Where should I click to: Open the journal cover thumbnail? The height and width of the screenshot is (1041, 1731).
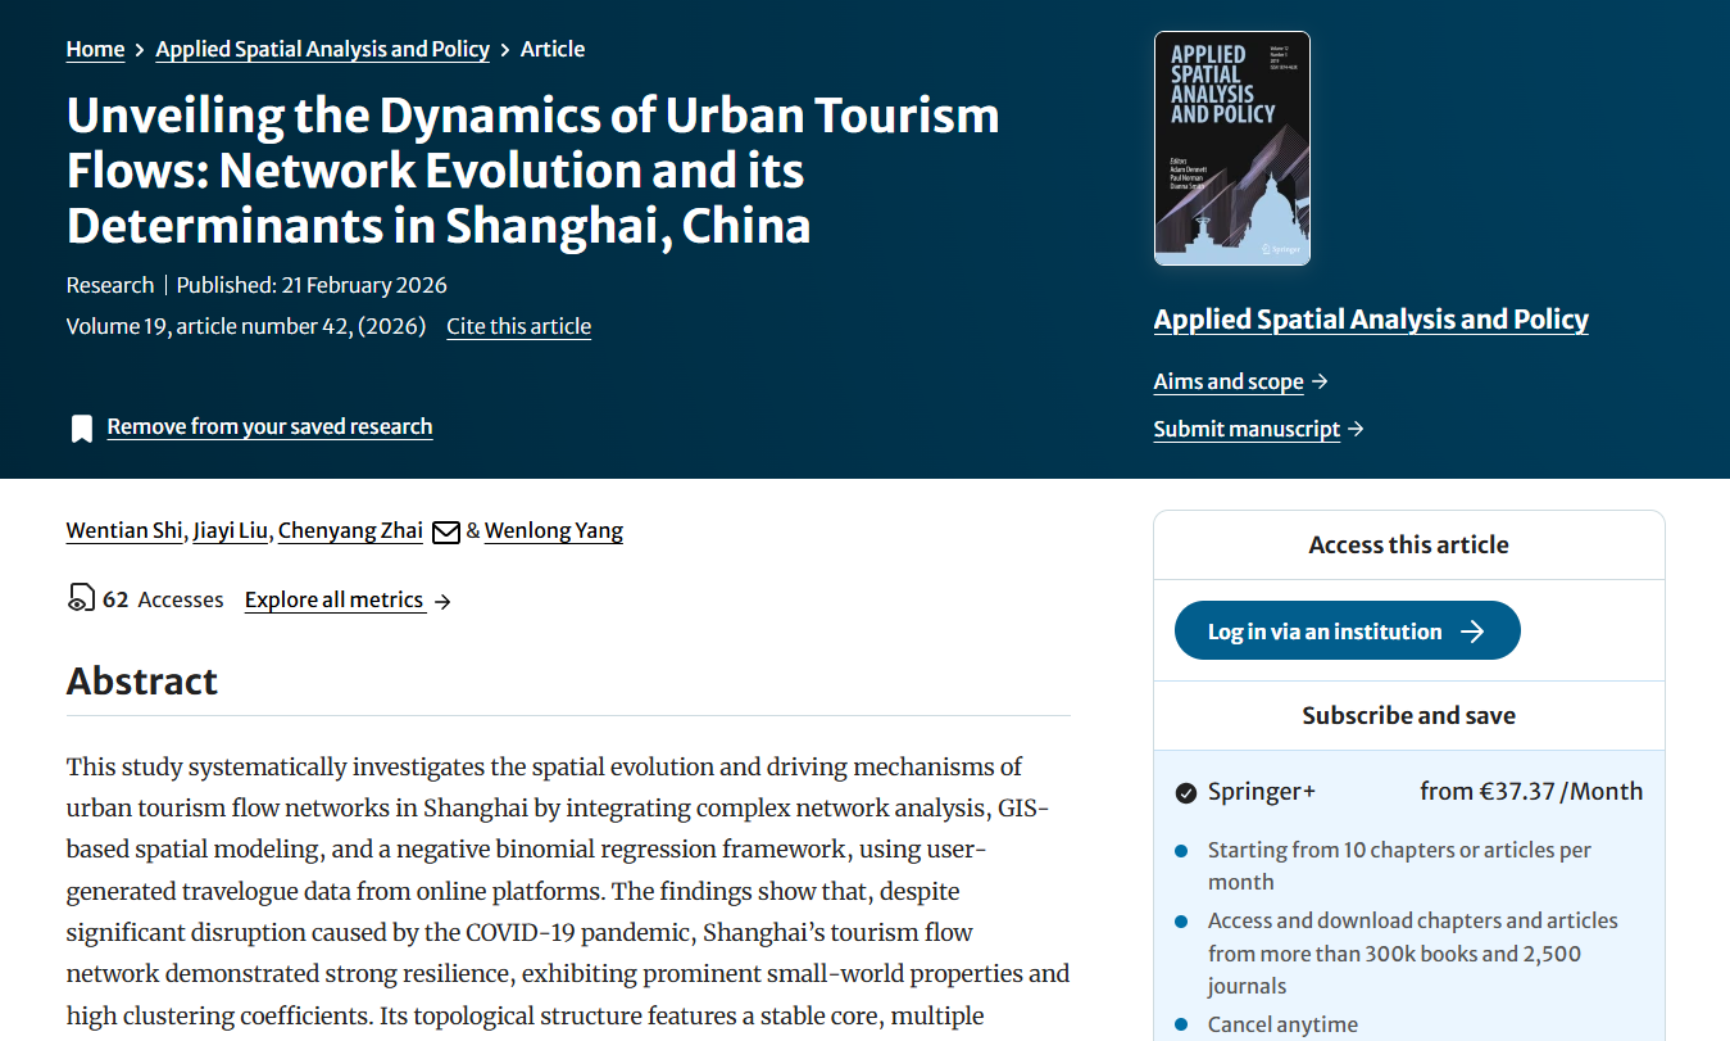(1232, 148)
